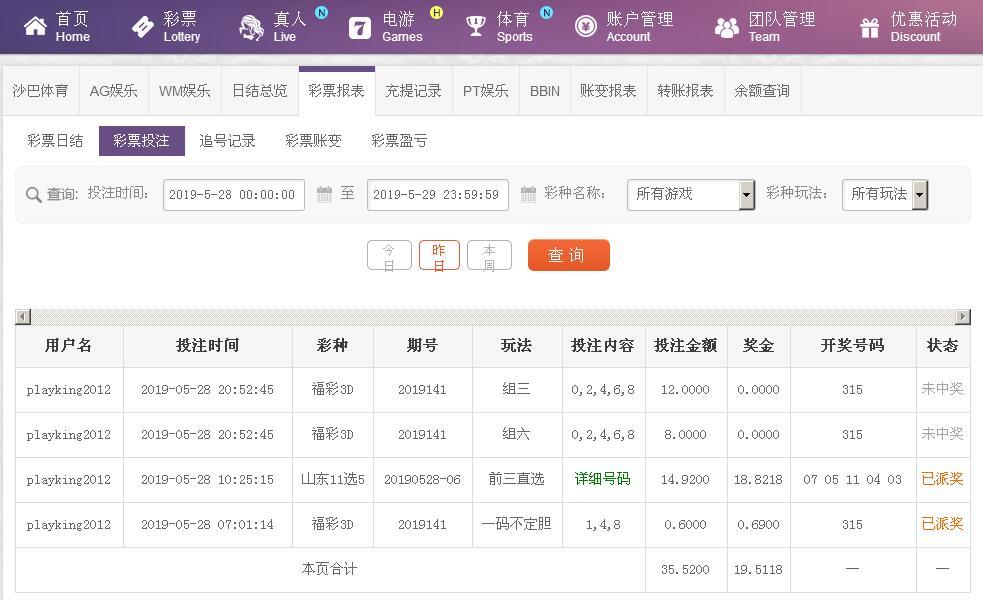
Task: Switch to the 账变报表 tab
Action: tap(609, 91)
